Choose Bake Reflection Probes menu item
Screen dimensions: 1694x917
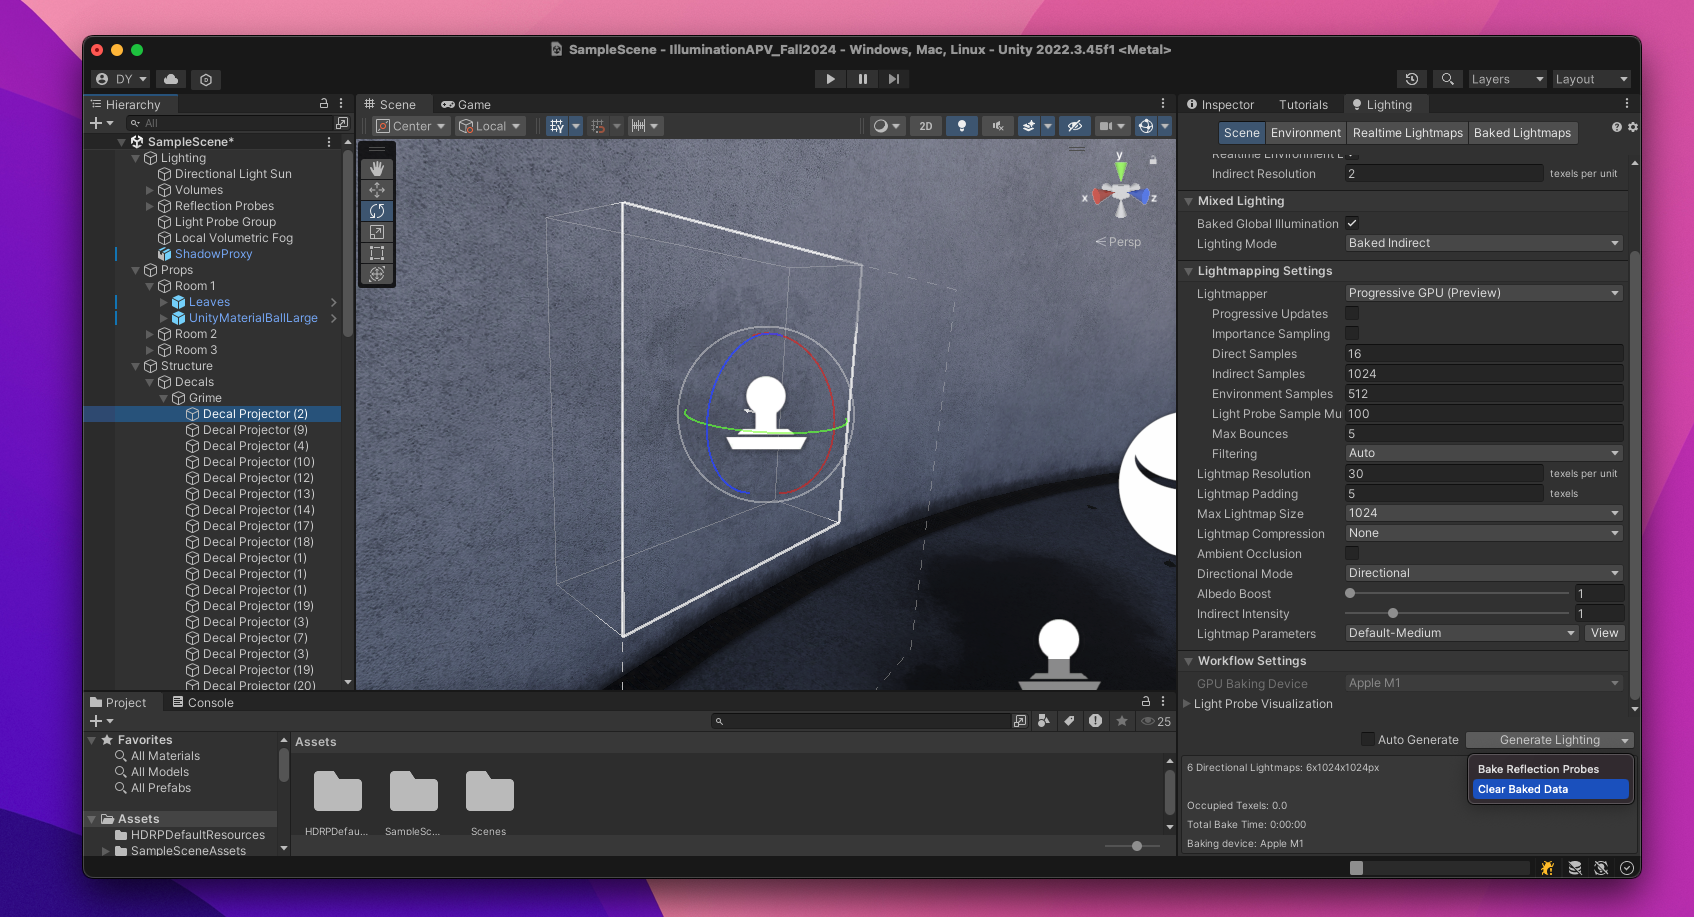pos(1550,769)
